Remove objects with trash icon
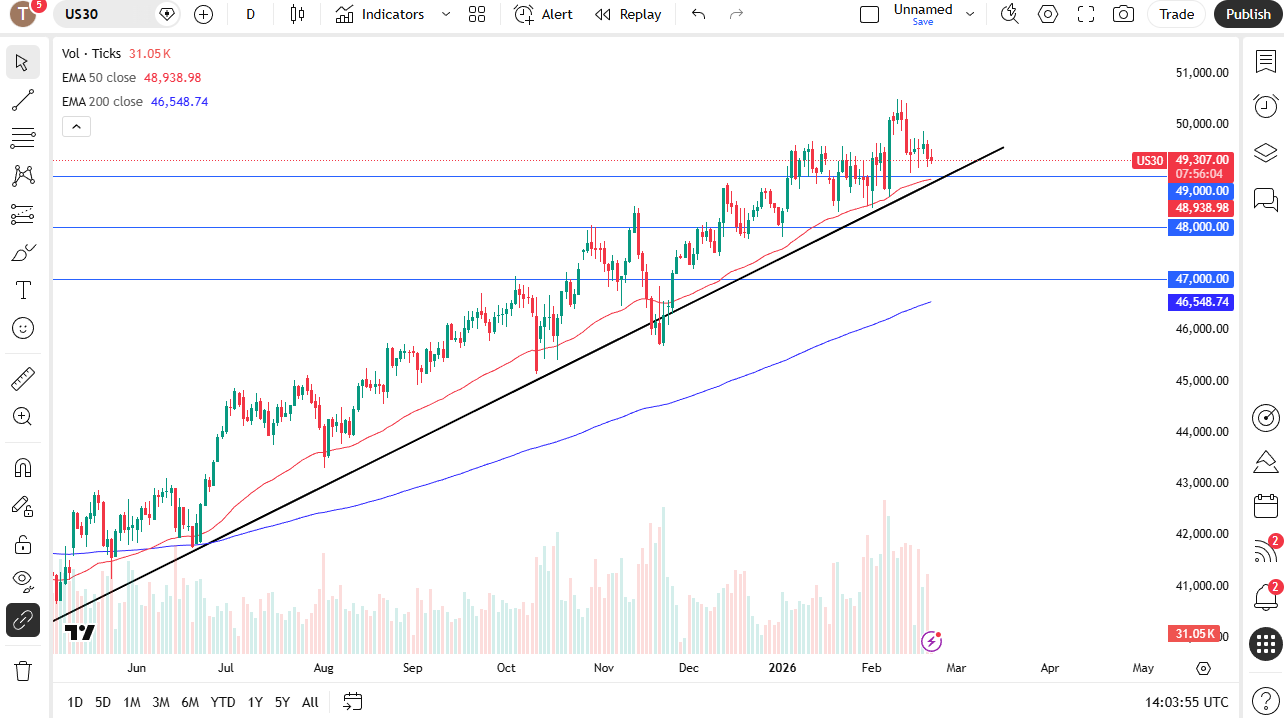This screenshot has width=1284, height=718. (22, 670)
